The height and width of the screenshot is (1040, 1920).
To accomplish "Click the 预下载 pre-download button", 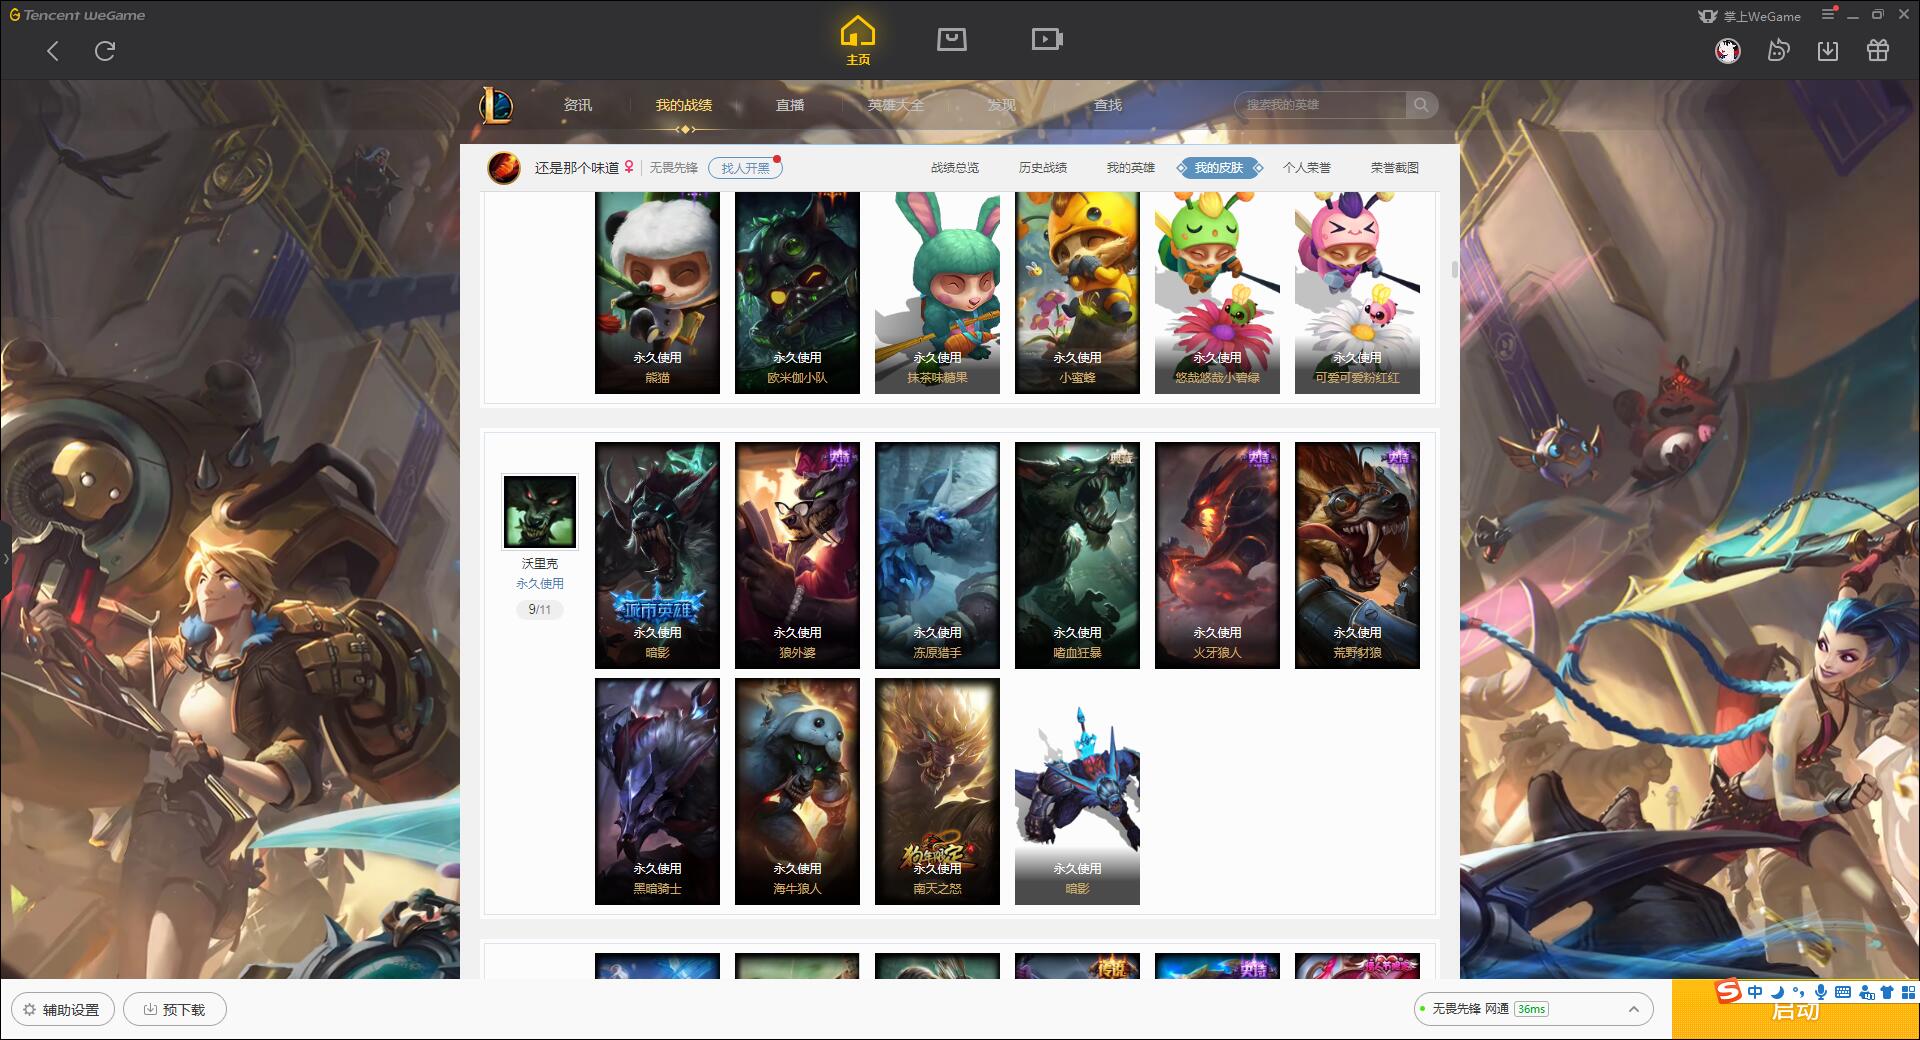I will 174,1009.
